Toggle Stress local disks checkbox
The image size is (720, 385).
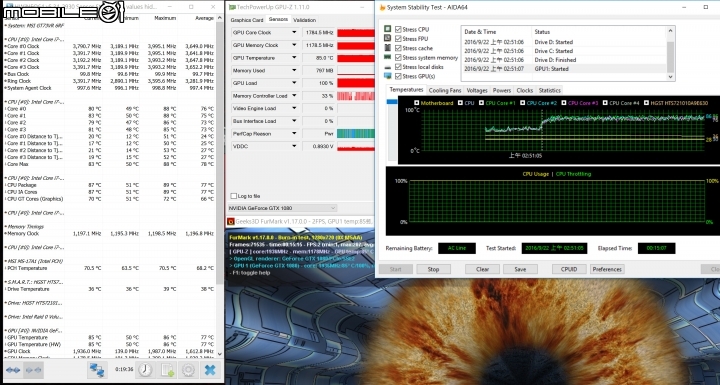(x=398, y=67)
